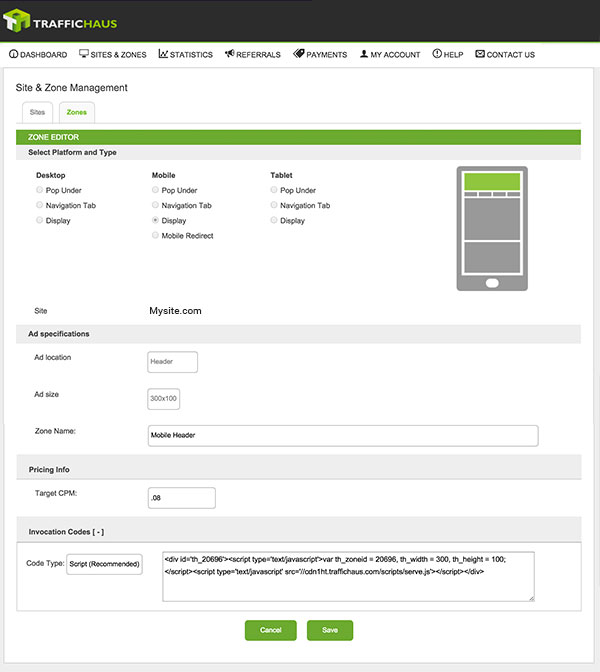
Task: Click the TrafficHaus logo
Action: [x=60, y=21]
